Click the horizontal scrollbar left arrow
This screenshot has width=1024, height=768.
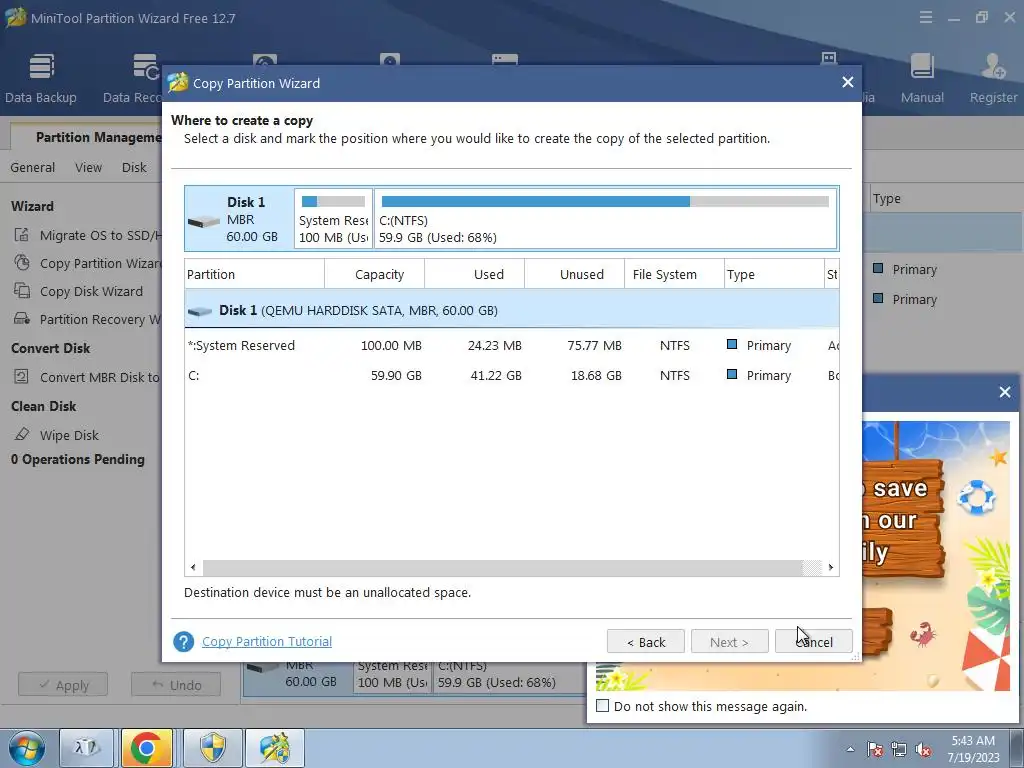click(193, 567)
